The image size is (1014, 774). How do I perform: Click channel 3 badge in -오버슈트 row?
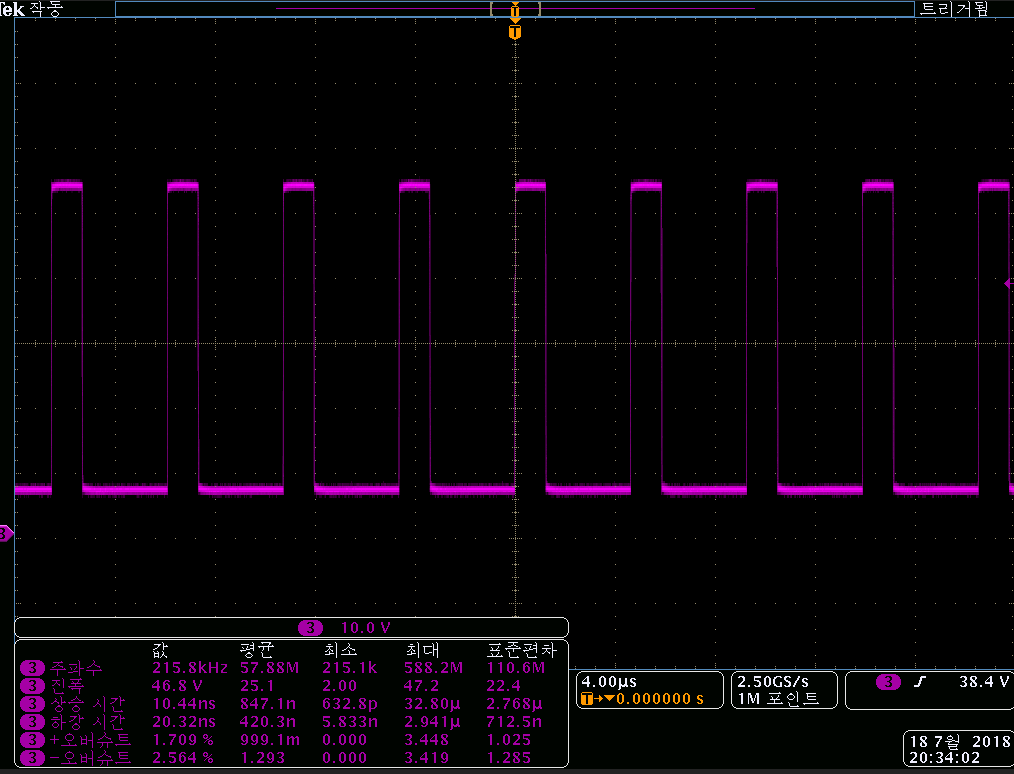point(32,758)
